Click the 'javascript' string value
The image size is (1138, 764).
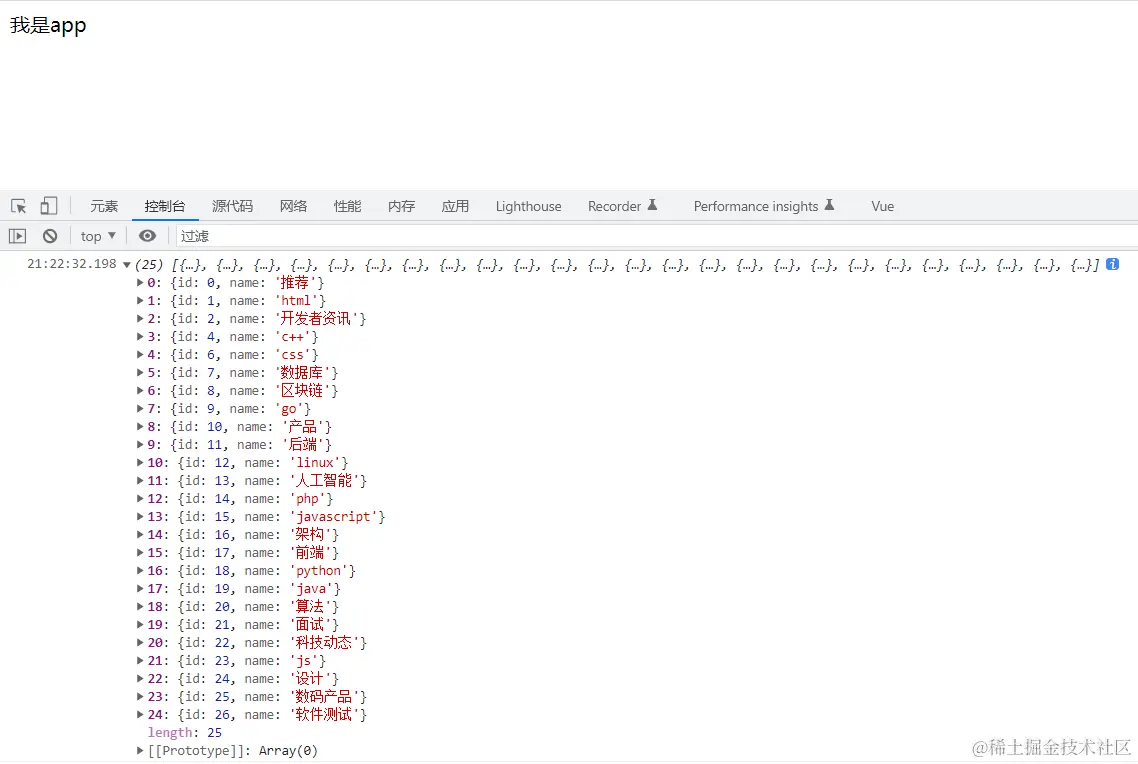(x=334, y=517)
